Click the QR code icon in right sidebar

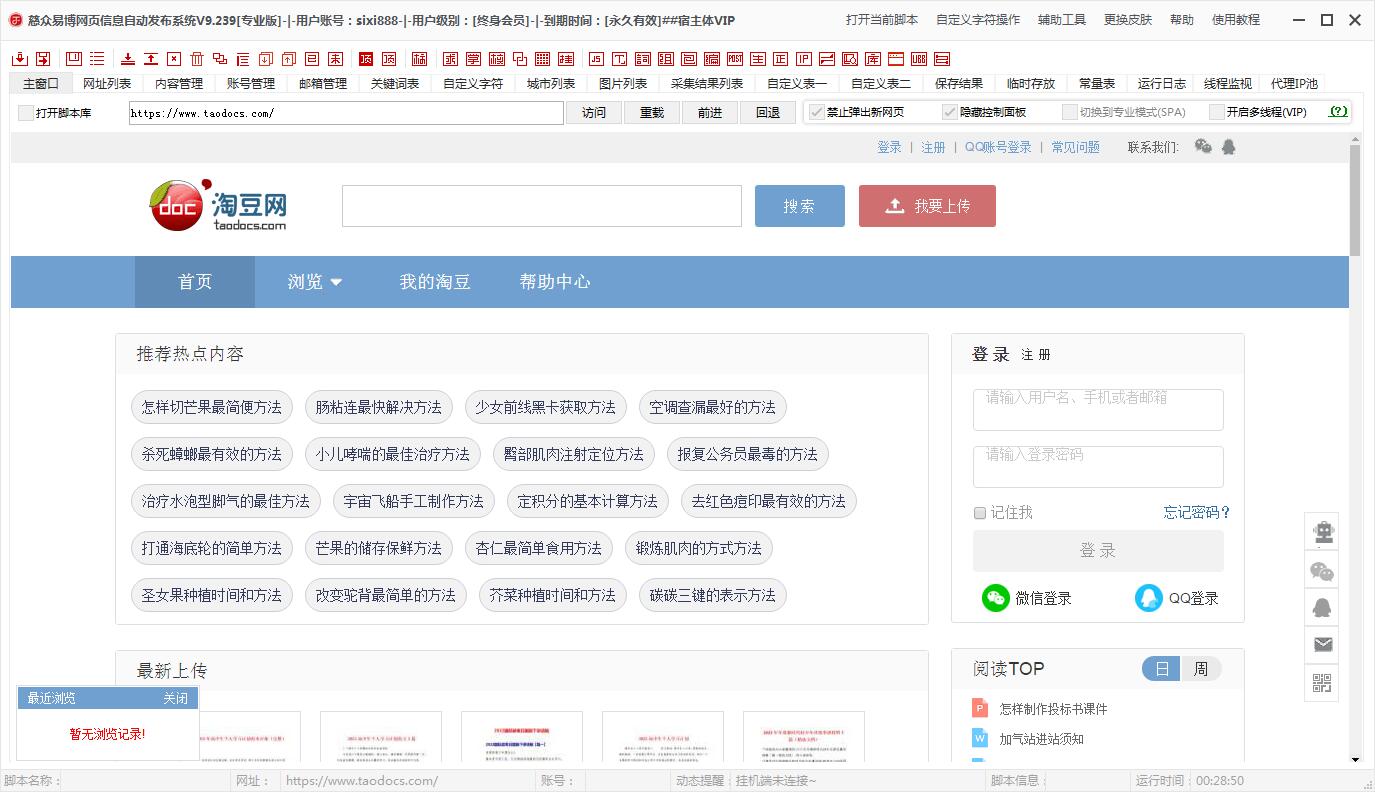pos(1323,683)
